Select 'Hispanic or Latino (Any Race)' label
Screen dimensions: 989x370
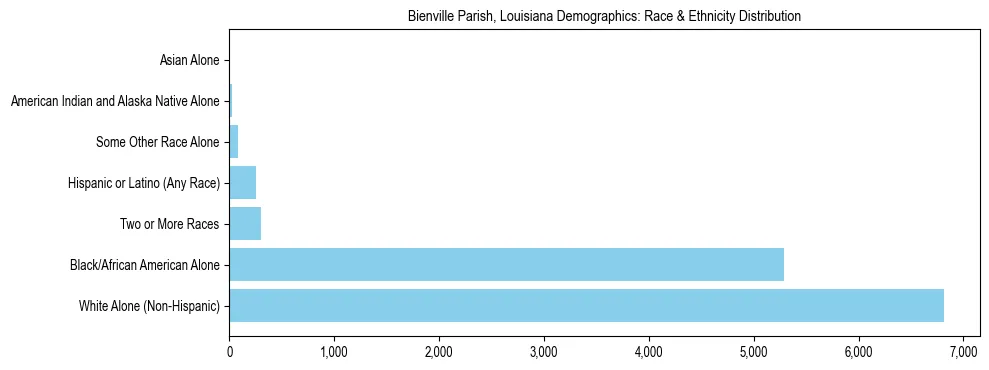pos(144,183)
